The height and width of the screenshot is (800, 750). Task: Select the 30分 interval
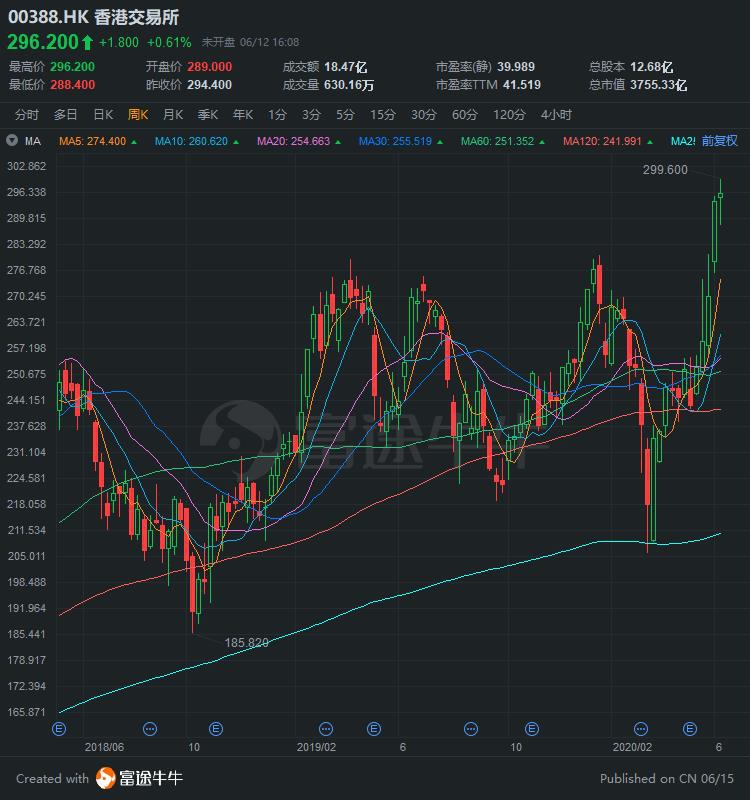pos(423,114)
